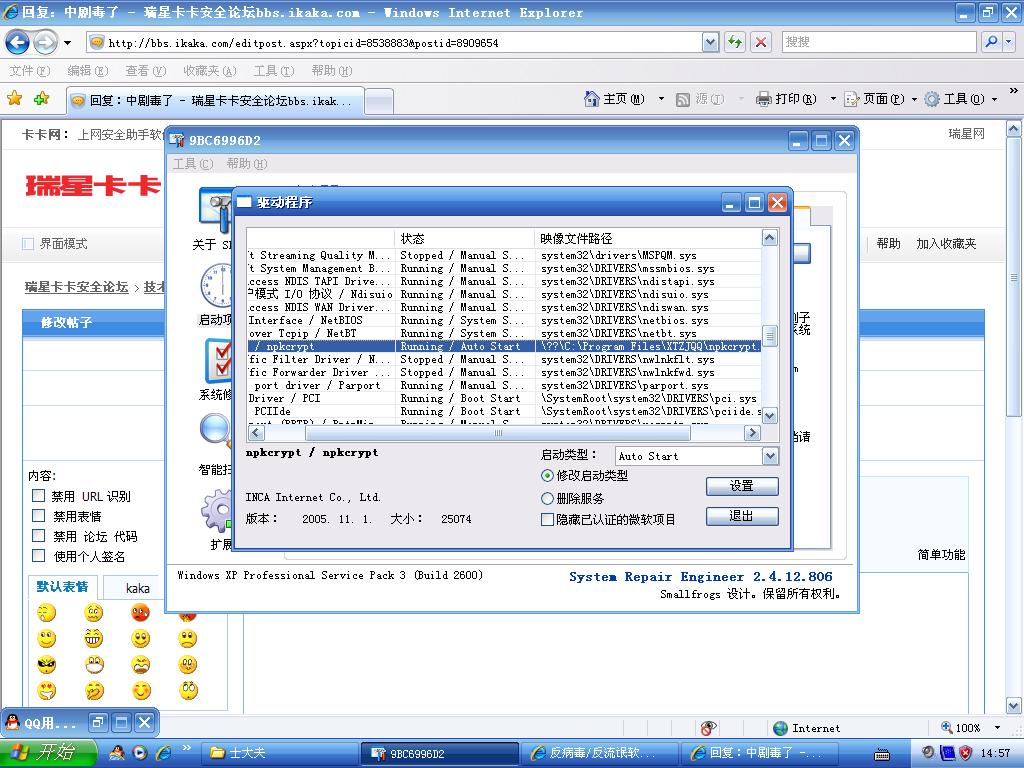
Task: Refresh the page with the green arrows icon
Action: (x=735, y=42)
